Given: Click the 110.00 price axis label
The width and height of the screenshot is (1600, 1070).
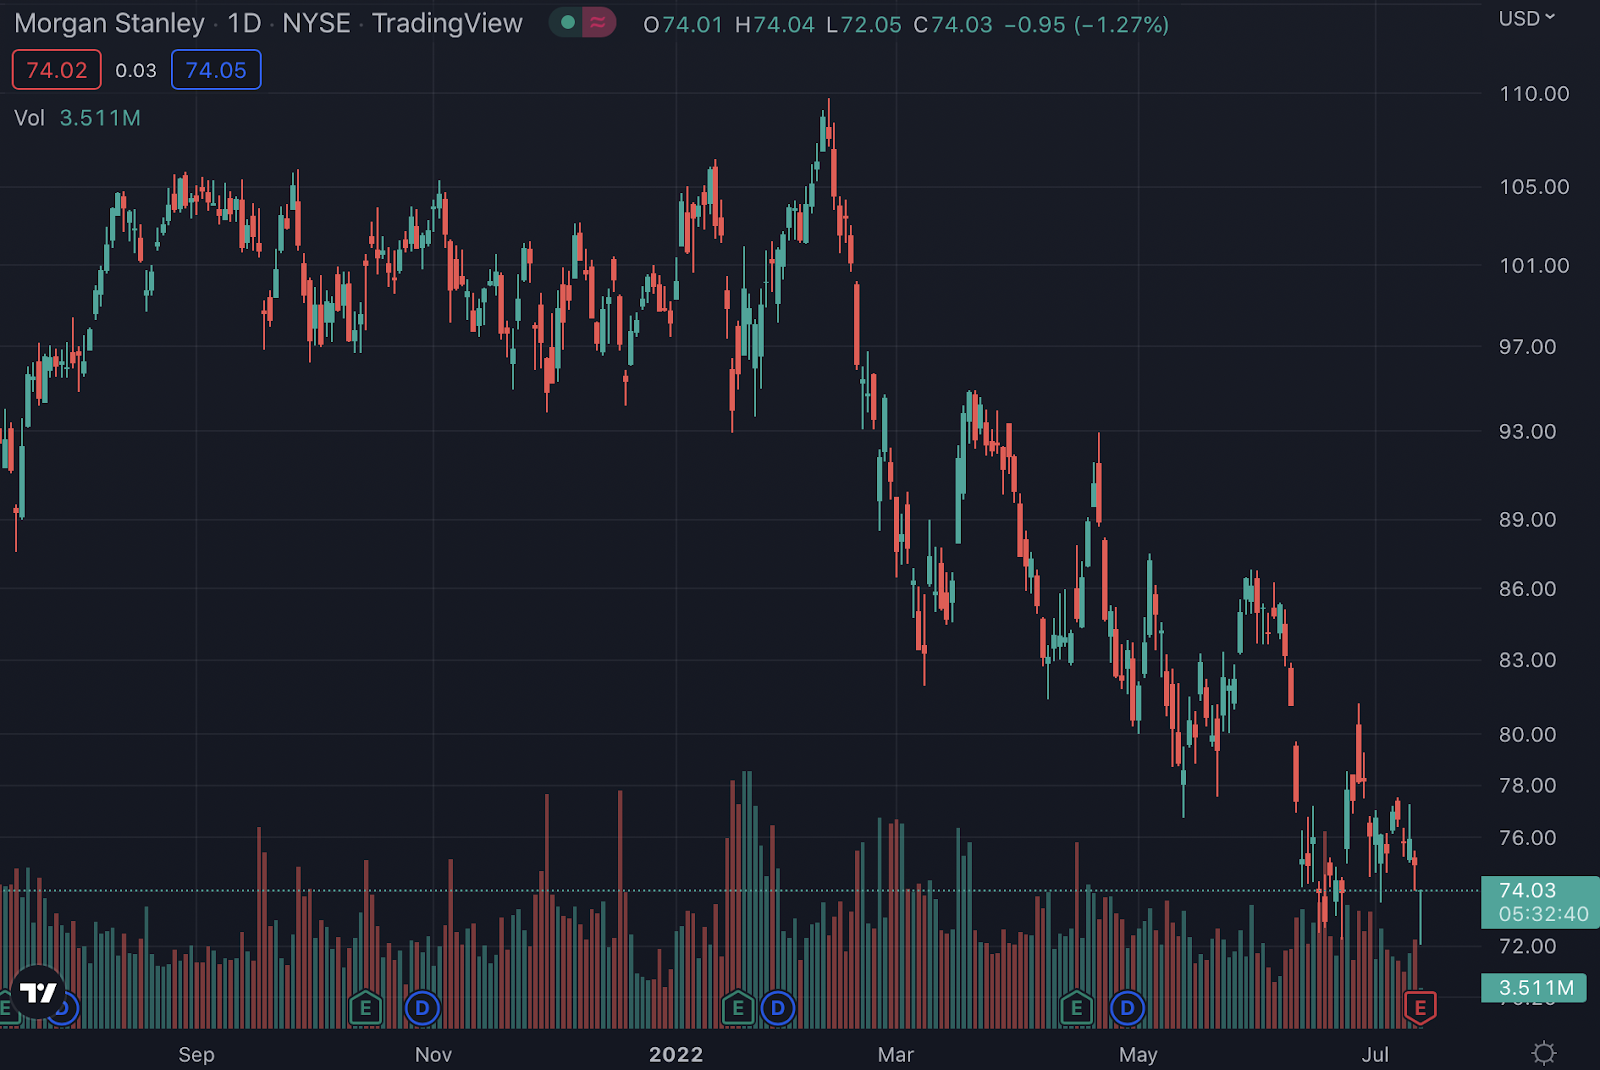Looking at the screenshot, I should coord(1534,94).
